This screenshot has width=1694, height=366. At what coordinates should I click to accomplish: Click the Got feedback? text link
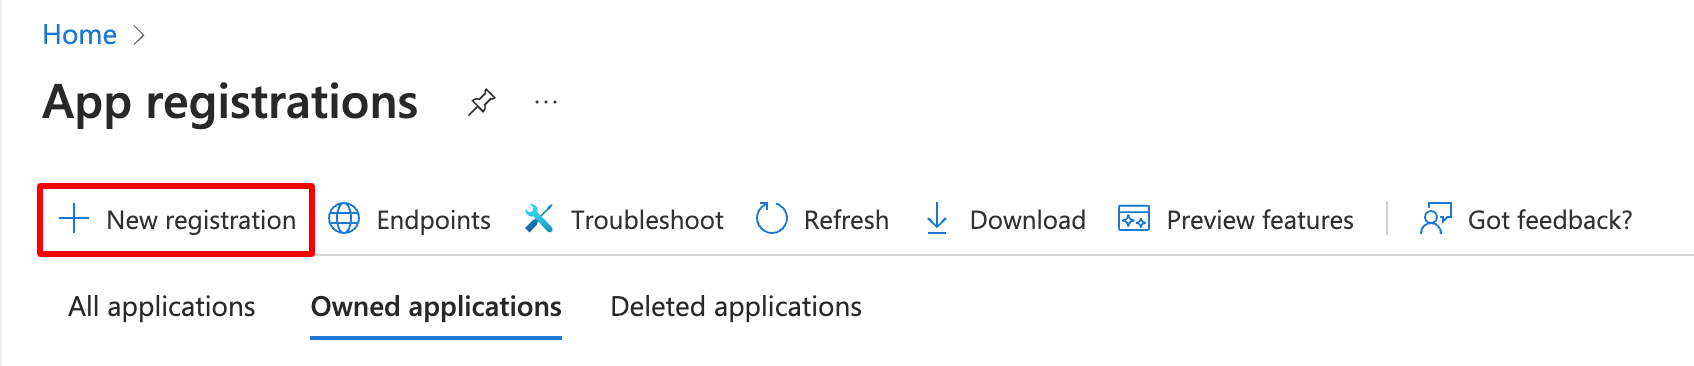pyautogui.click(x=1550, y=220)
